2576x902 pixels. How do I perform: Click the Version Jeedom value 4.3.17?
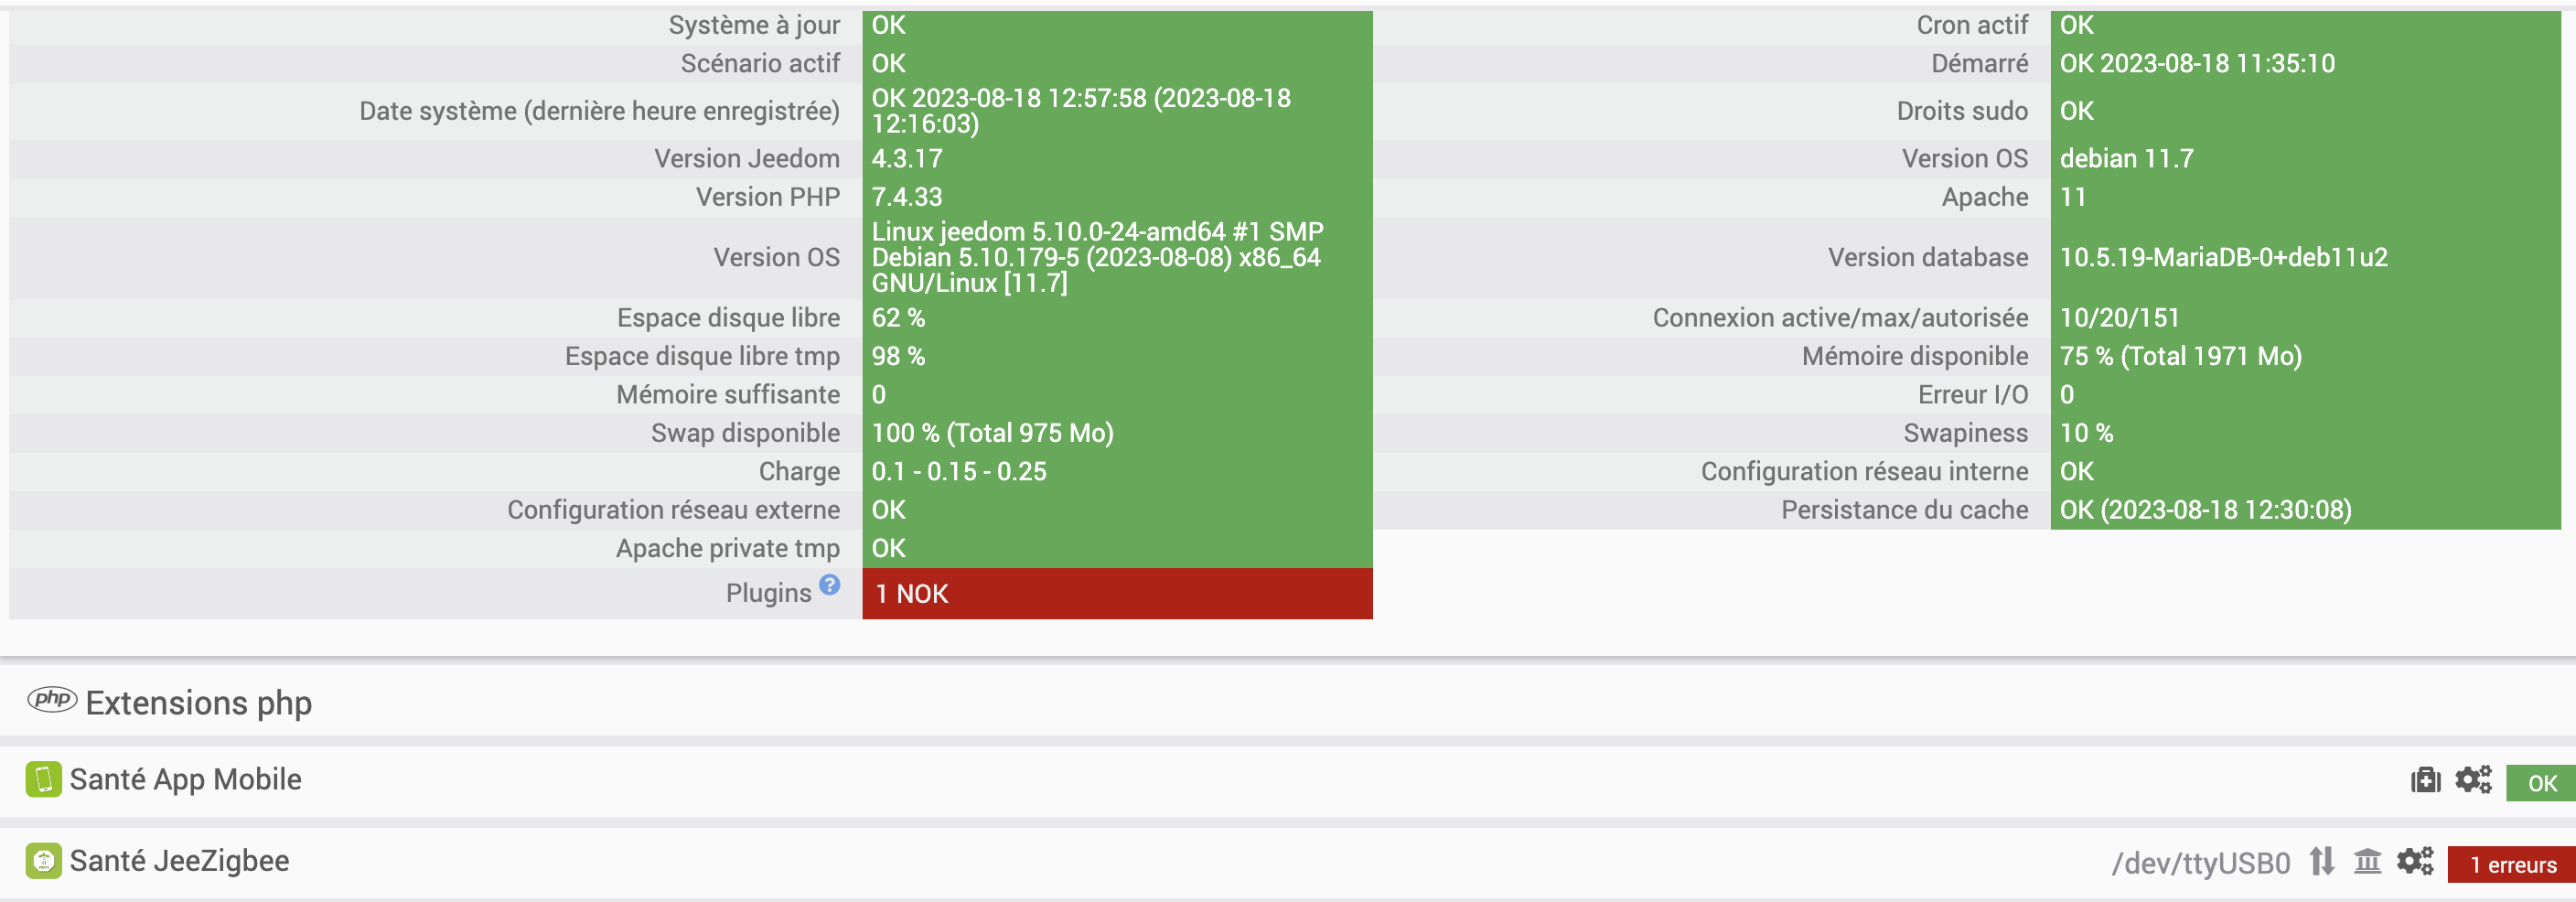click(x=907, y=158)
